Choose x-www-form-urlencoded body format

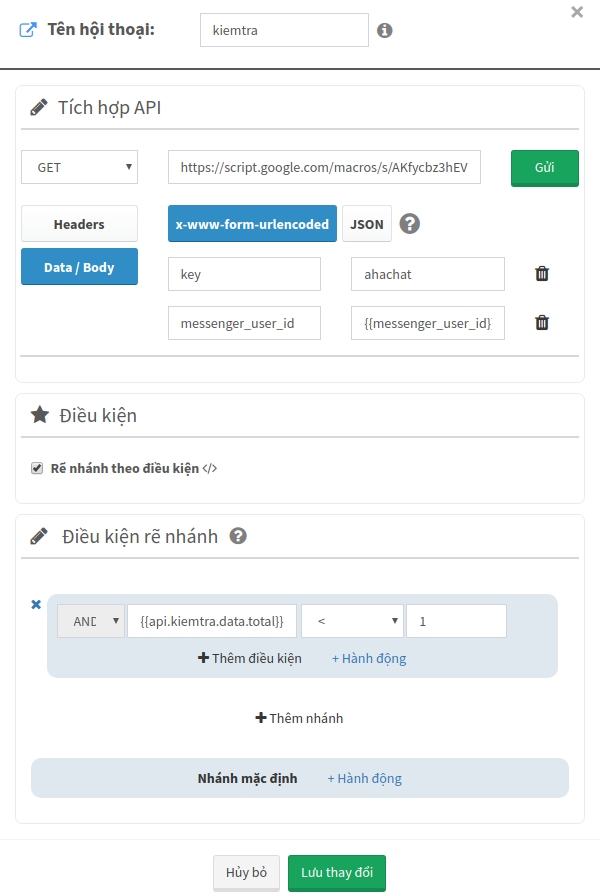click(252, 224)
